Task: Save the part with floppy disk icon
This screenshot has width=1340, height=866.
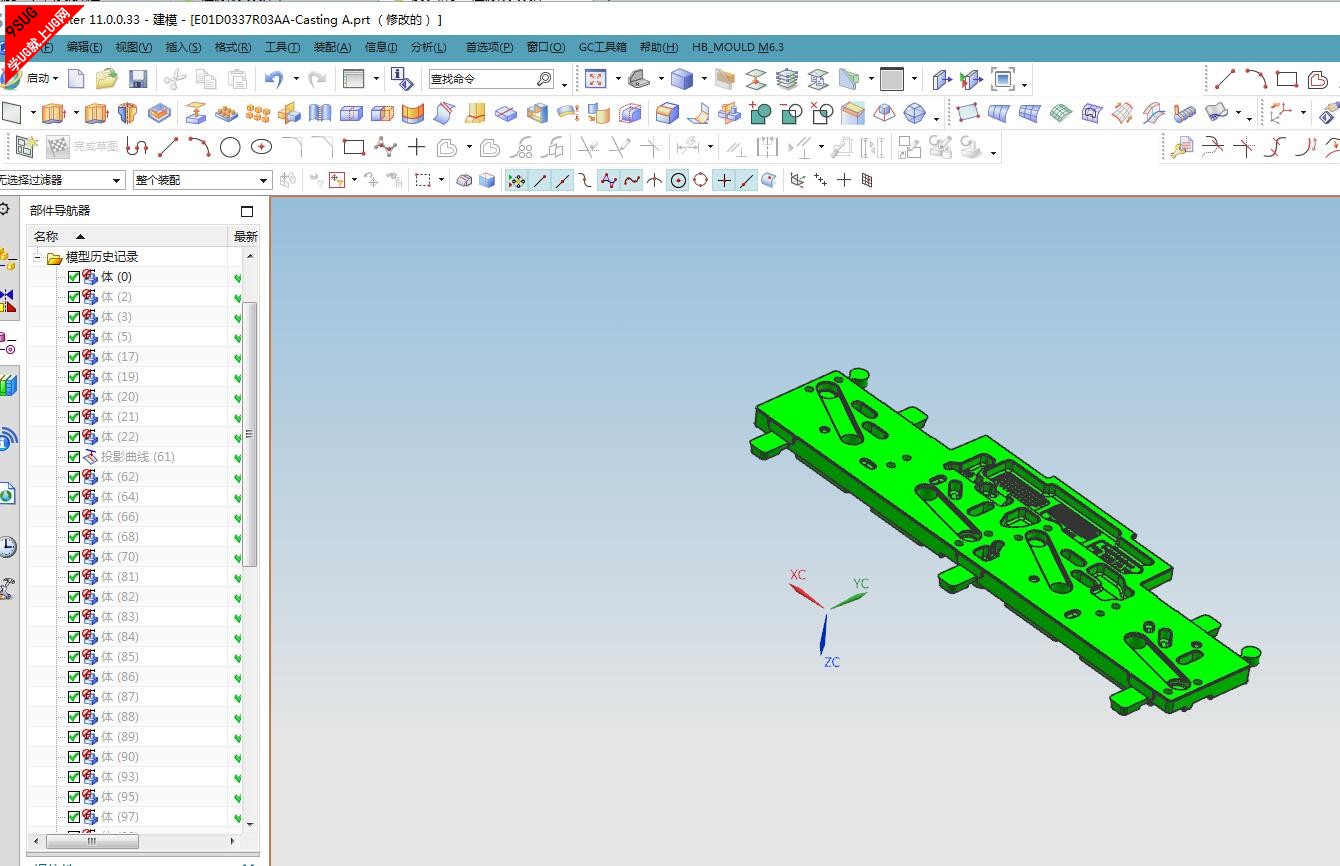Action: (138, 79)
